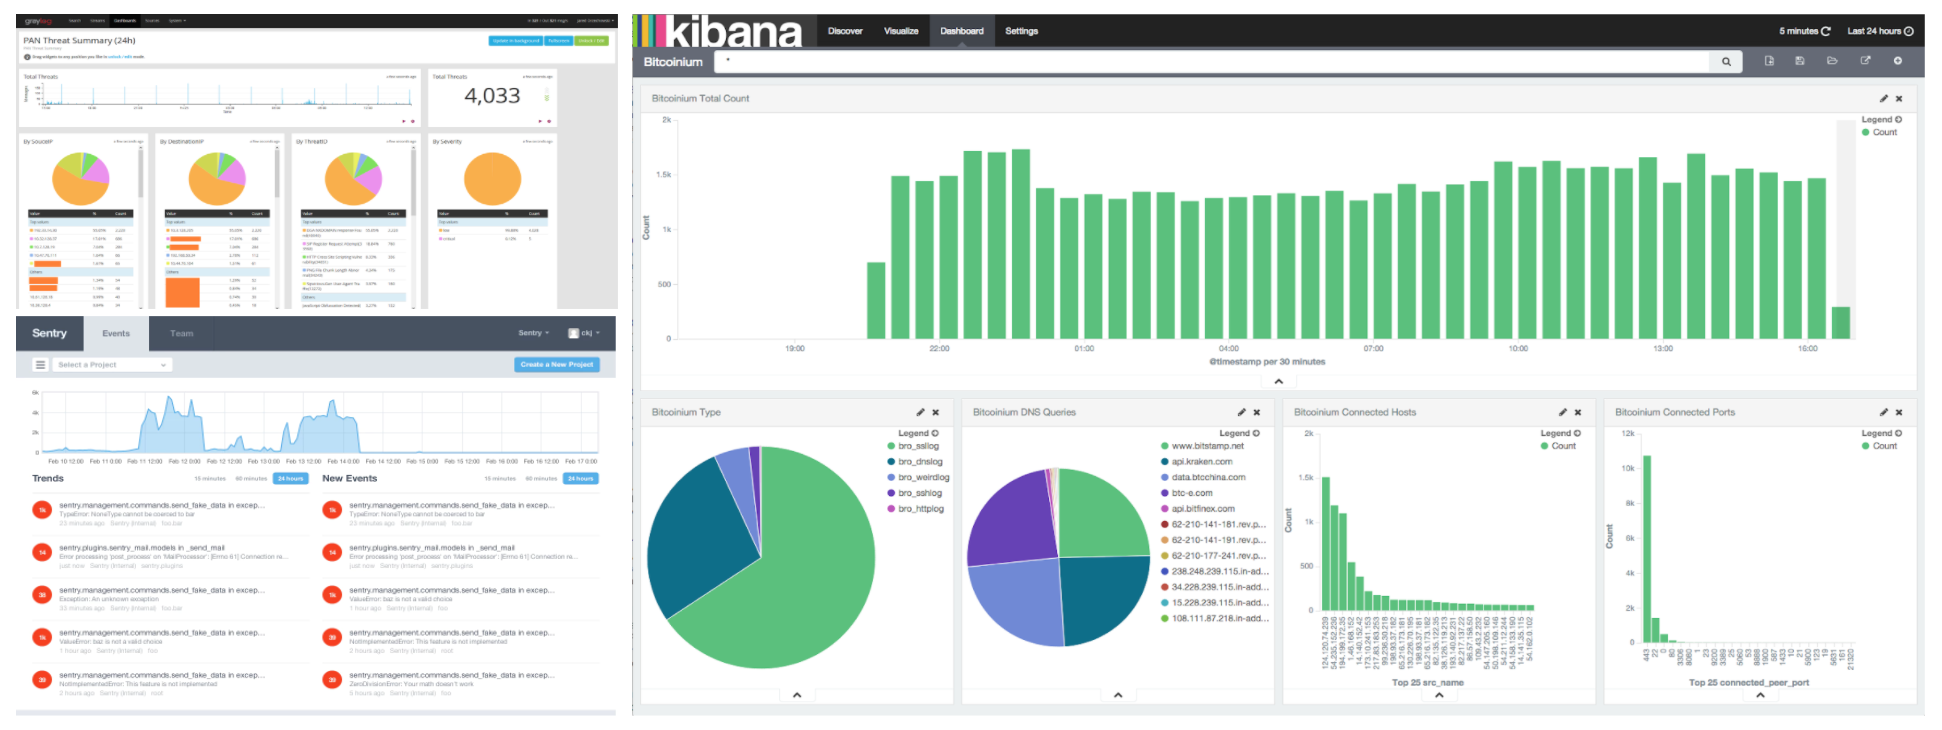Open the Graylog user account dropdown
The width and height of the screenshot is (1942, 730).
click(x=595, y=20)
